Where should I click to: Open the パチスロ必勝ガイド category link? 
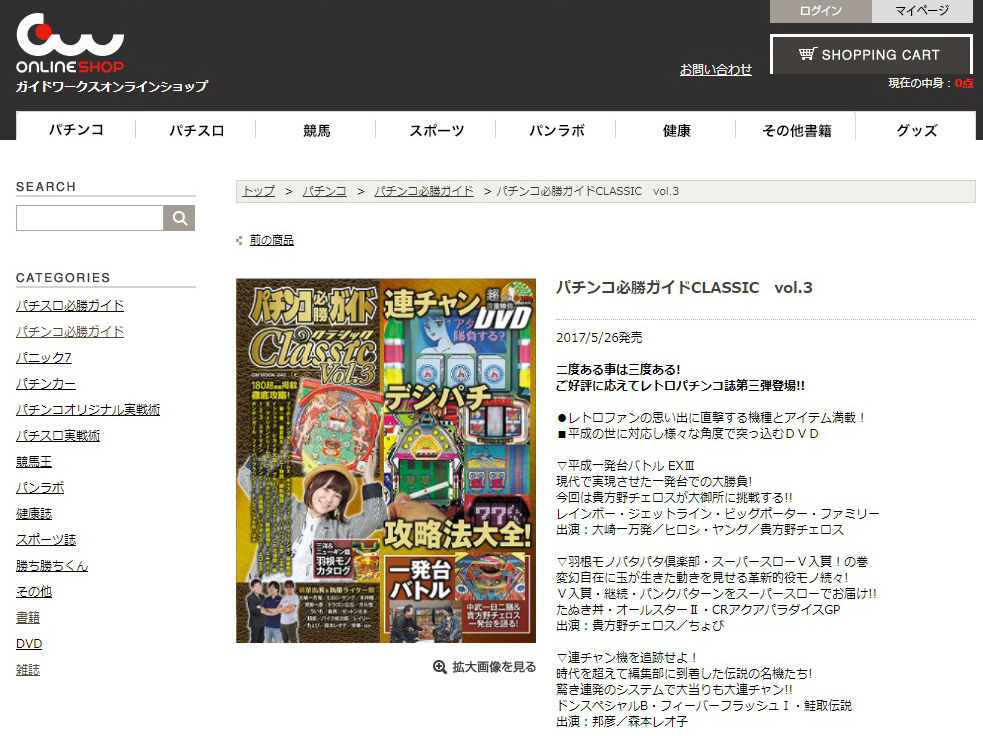[x=70, y=305]
